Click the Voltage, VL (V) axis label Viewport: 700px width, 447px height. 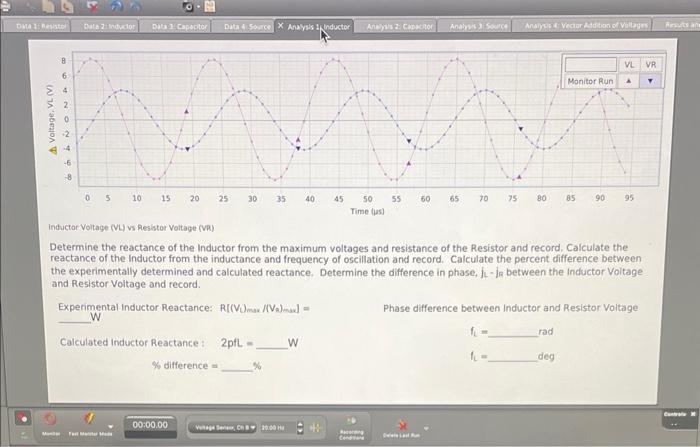click(52, 113)
